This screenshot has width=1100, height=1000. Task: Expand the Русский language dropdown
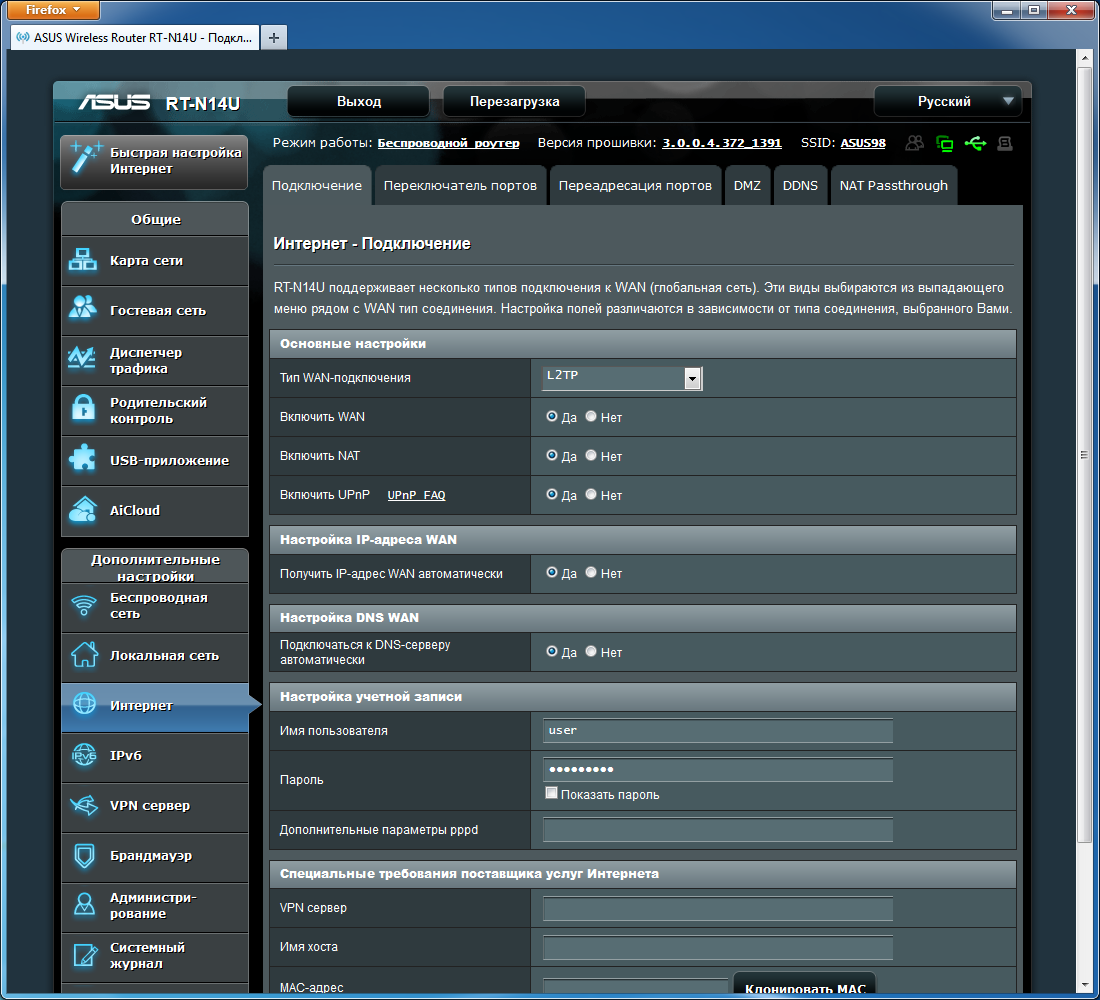[946, 101]
